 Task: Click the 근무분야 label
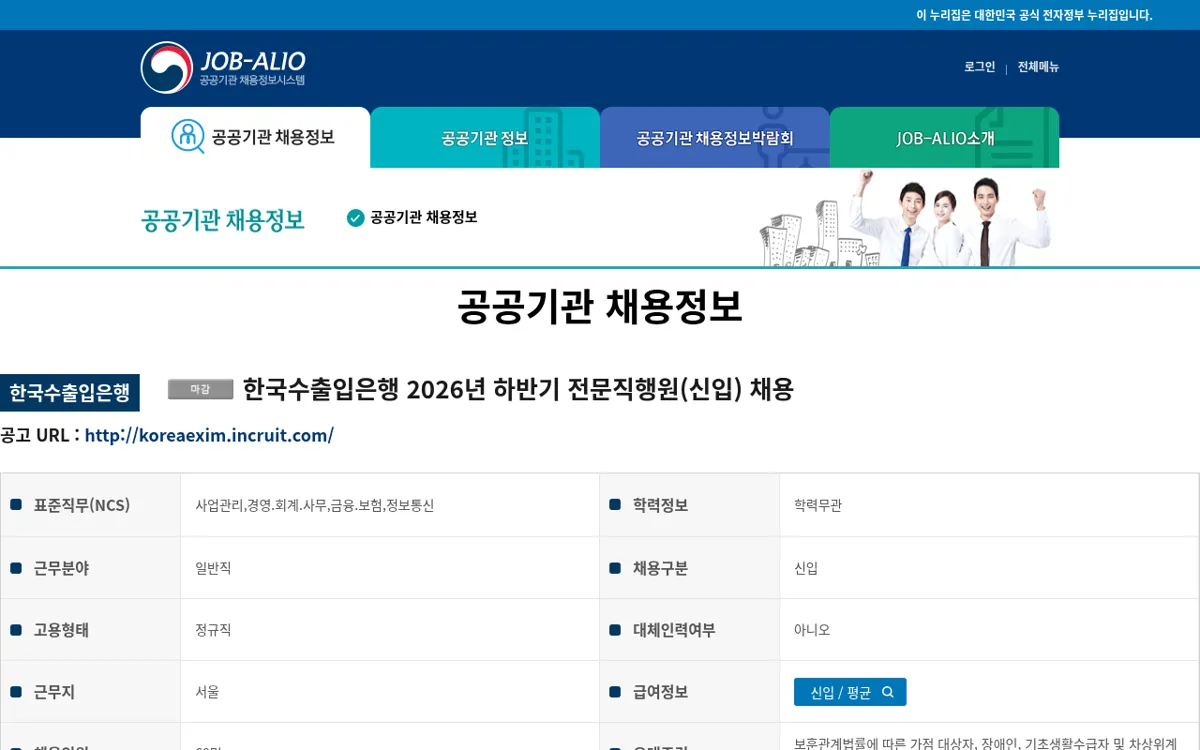coord(61,568)
